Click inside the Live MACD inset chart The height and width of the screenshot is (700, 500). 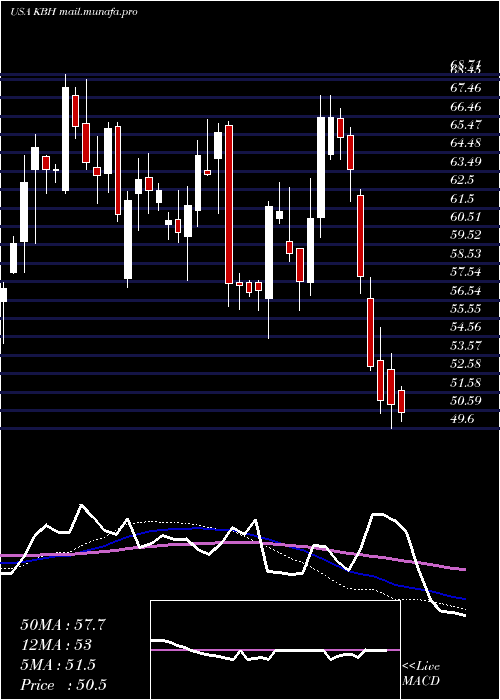(275, 650)
